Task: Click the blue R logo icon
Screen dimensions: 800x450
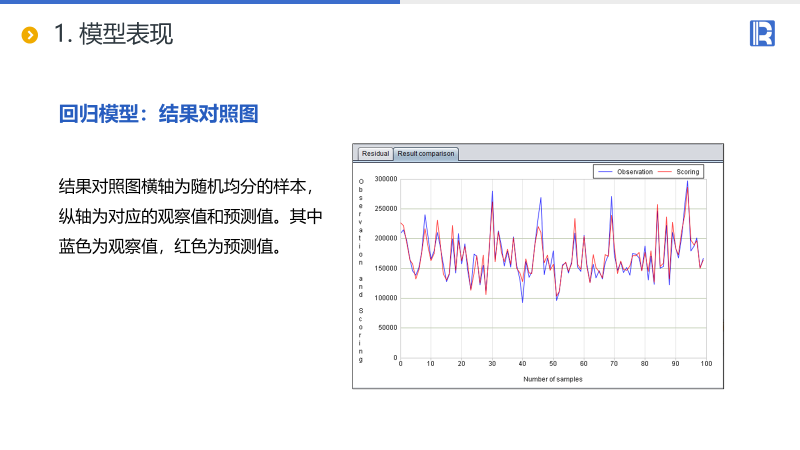Action: [x=762, y=33]
